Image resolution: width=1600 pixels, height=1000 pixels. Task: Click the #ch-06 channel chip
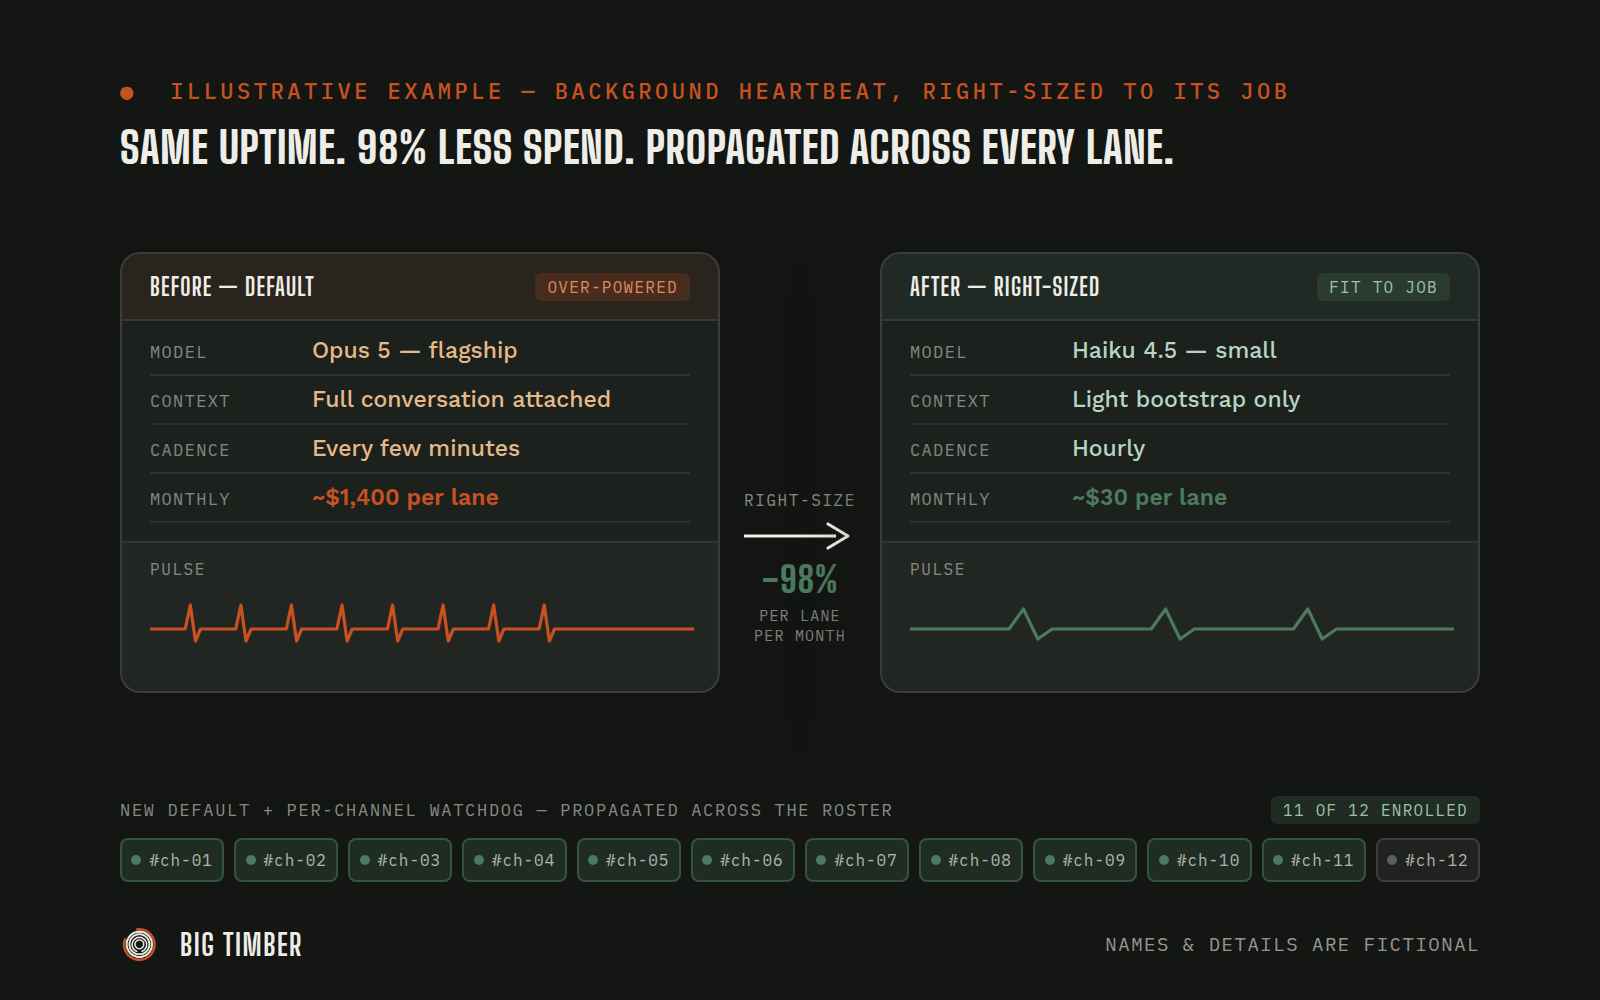click(743, 860)
